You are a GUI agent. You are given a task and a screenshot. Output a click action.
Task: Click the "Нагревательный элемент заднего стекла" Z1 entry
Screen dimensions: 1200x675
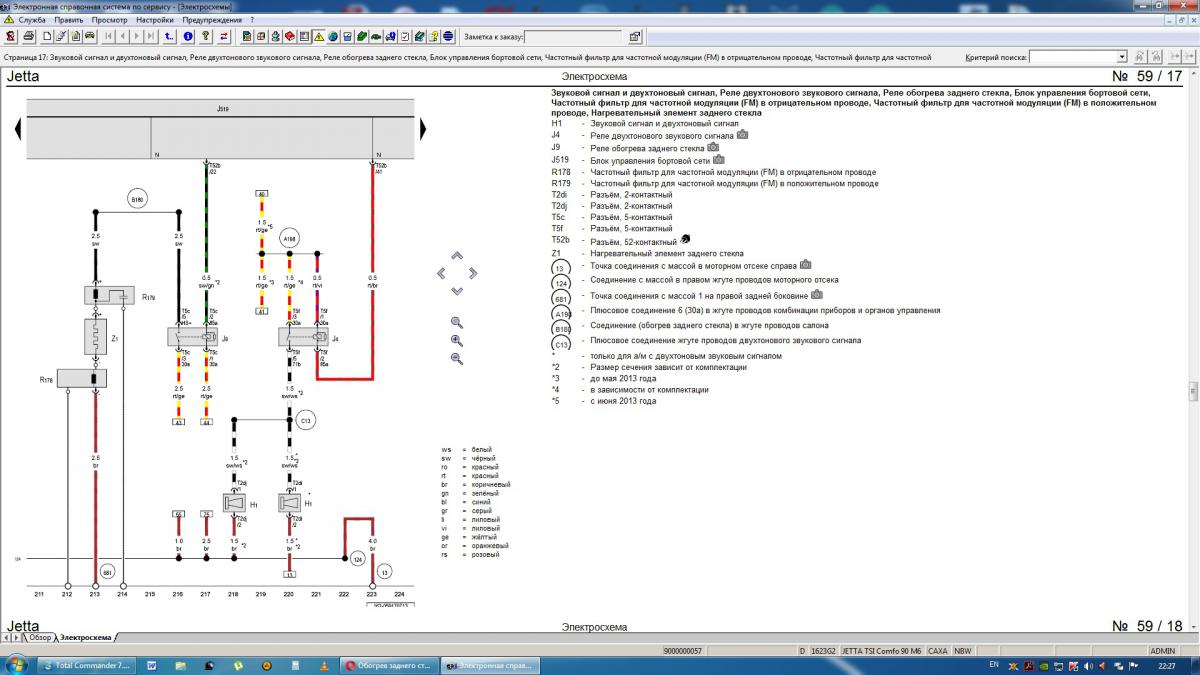667,254
